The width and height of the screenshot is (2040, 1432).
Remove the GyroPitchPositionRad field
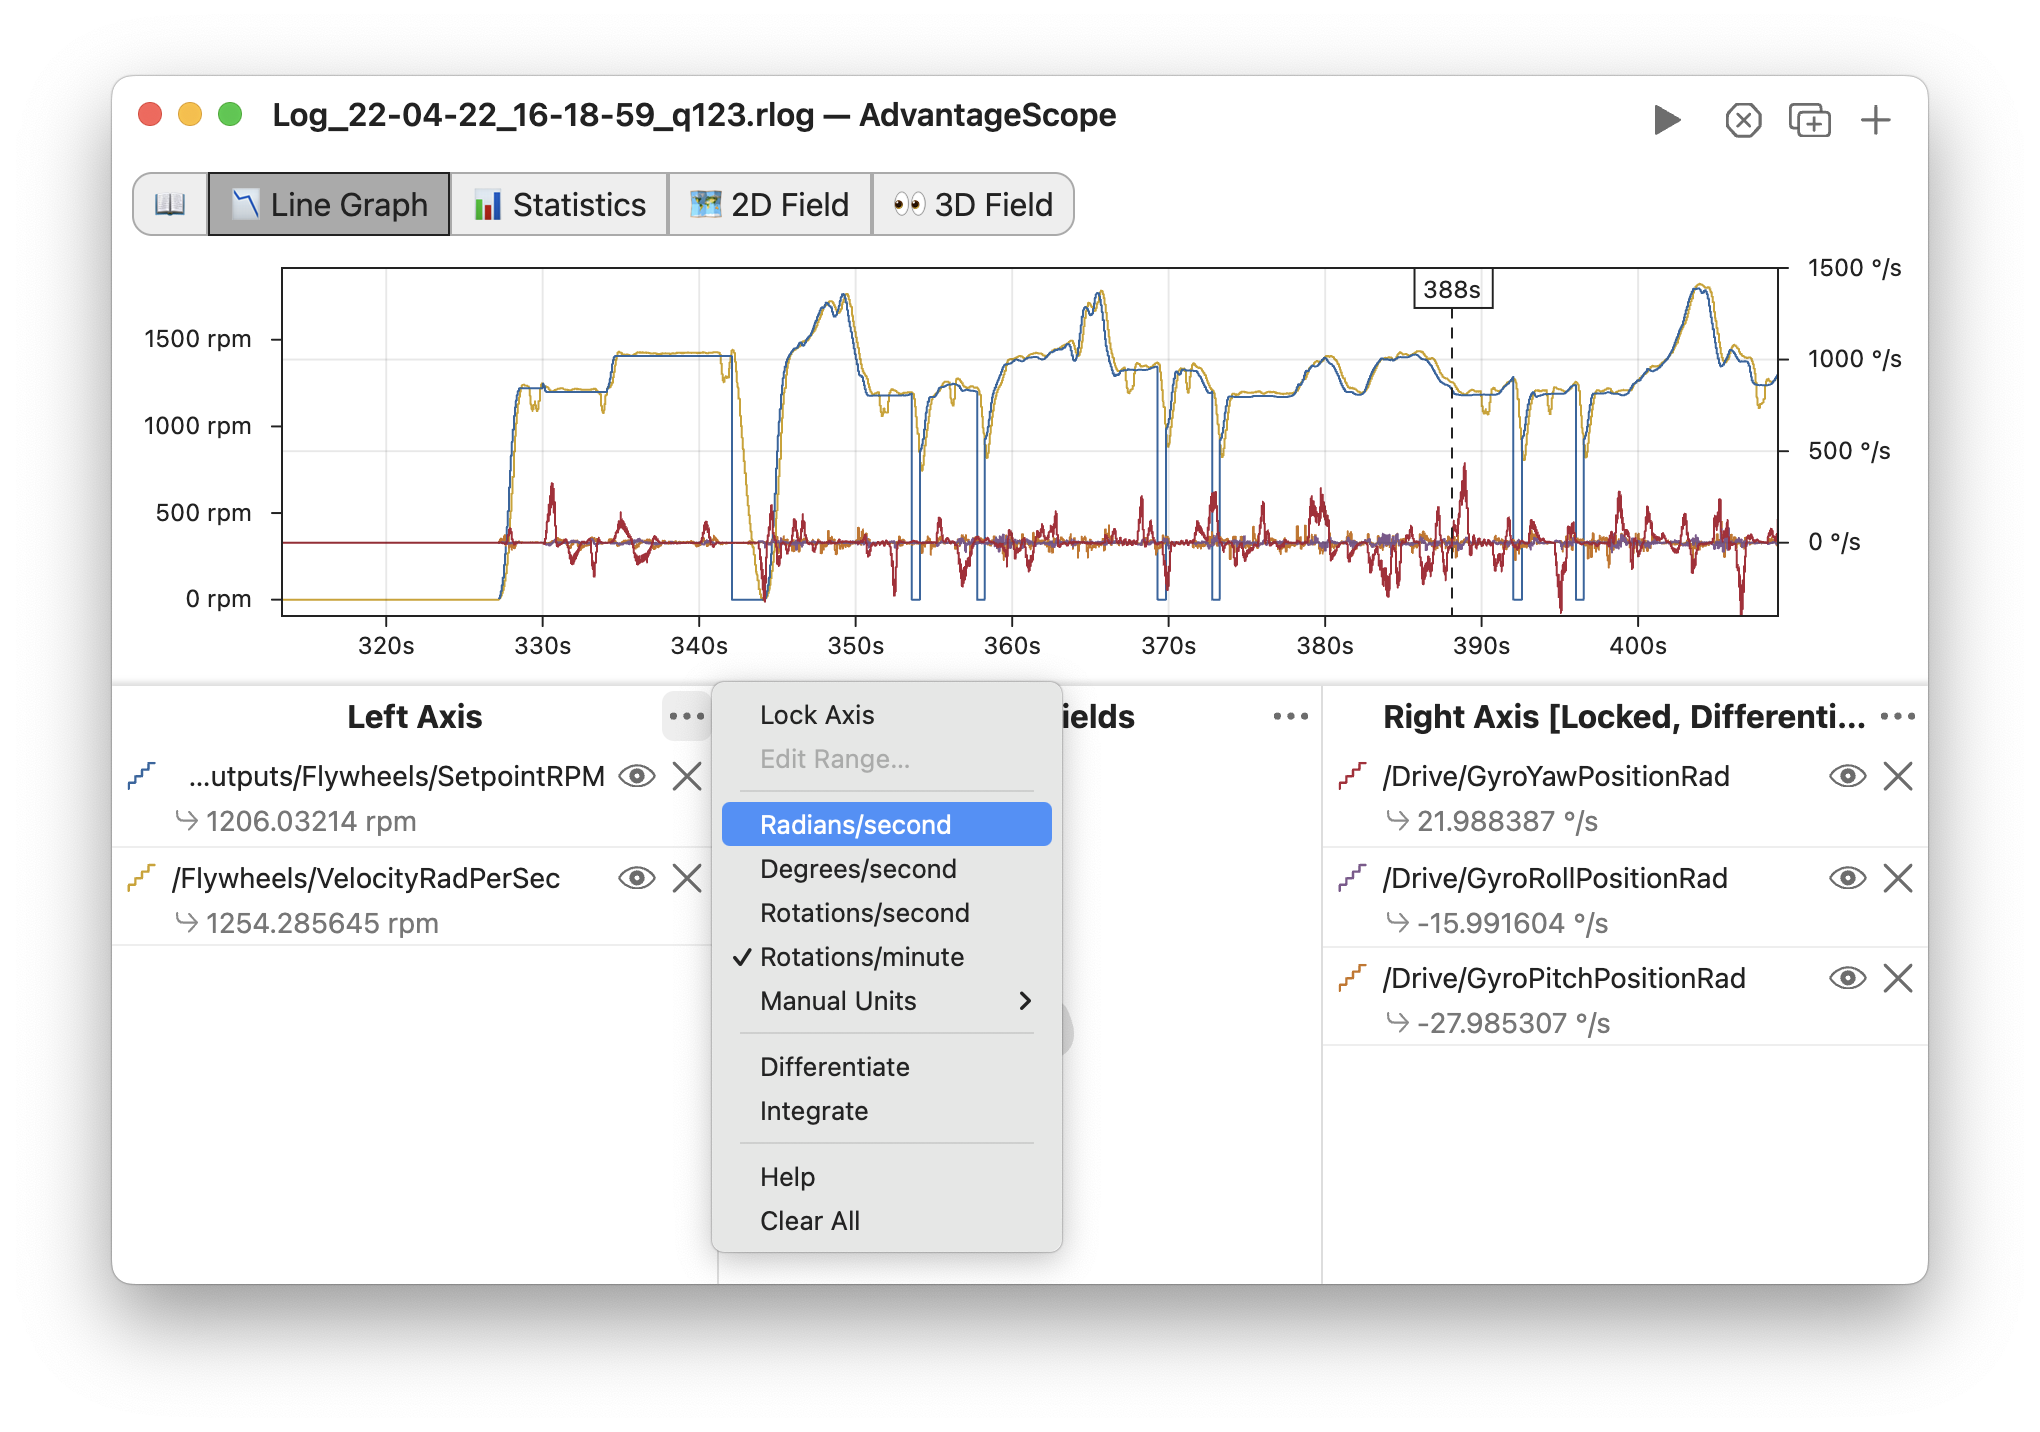tap(1898, 978)
